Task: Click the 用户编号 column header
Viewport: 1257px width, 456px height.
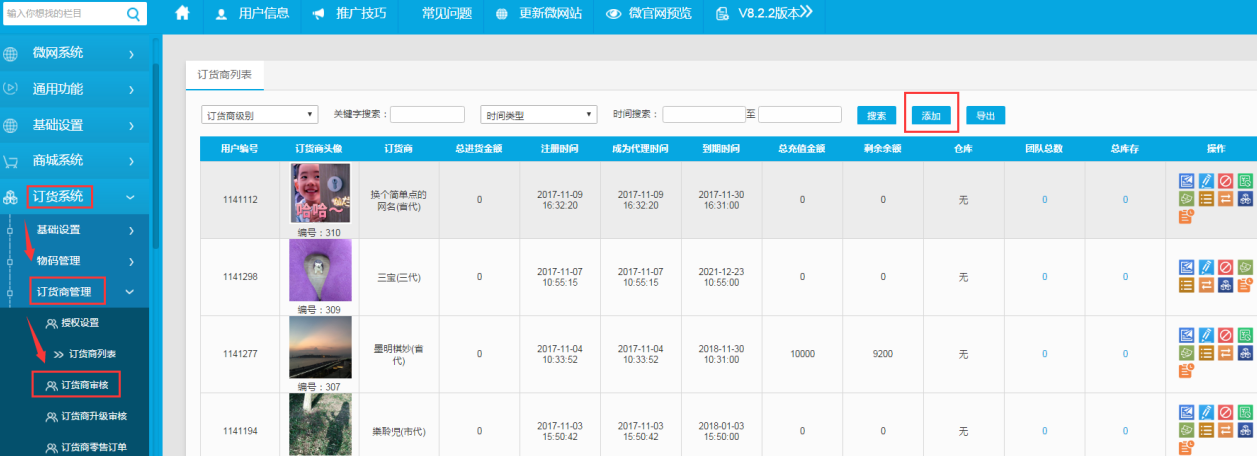Action: [x=240, y=148]
